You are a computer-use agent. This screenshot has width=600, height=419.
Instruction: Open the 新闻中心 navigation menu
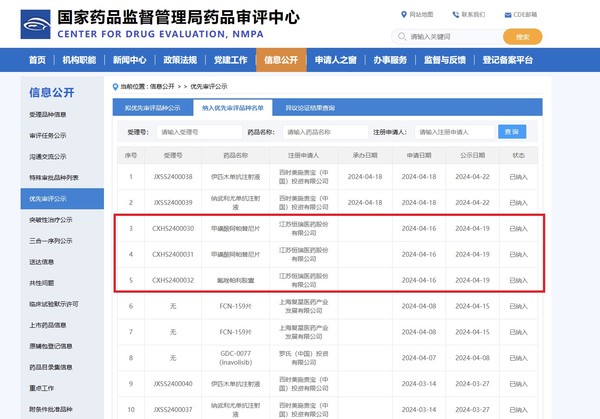point(130,60)
